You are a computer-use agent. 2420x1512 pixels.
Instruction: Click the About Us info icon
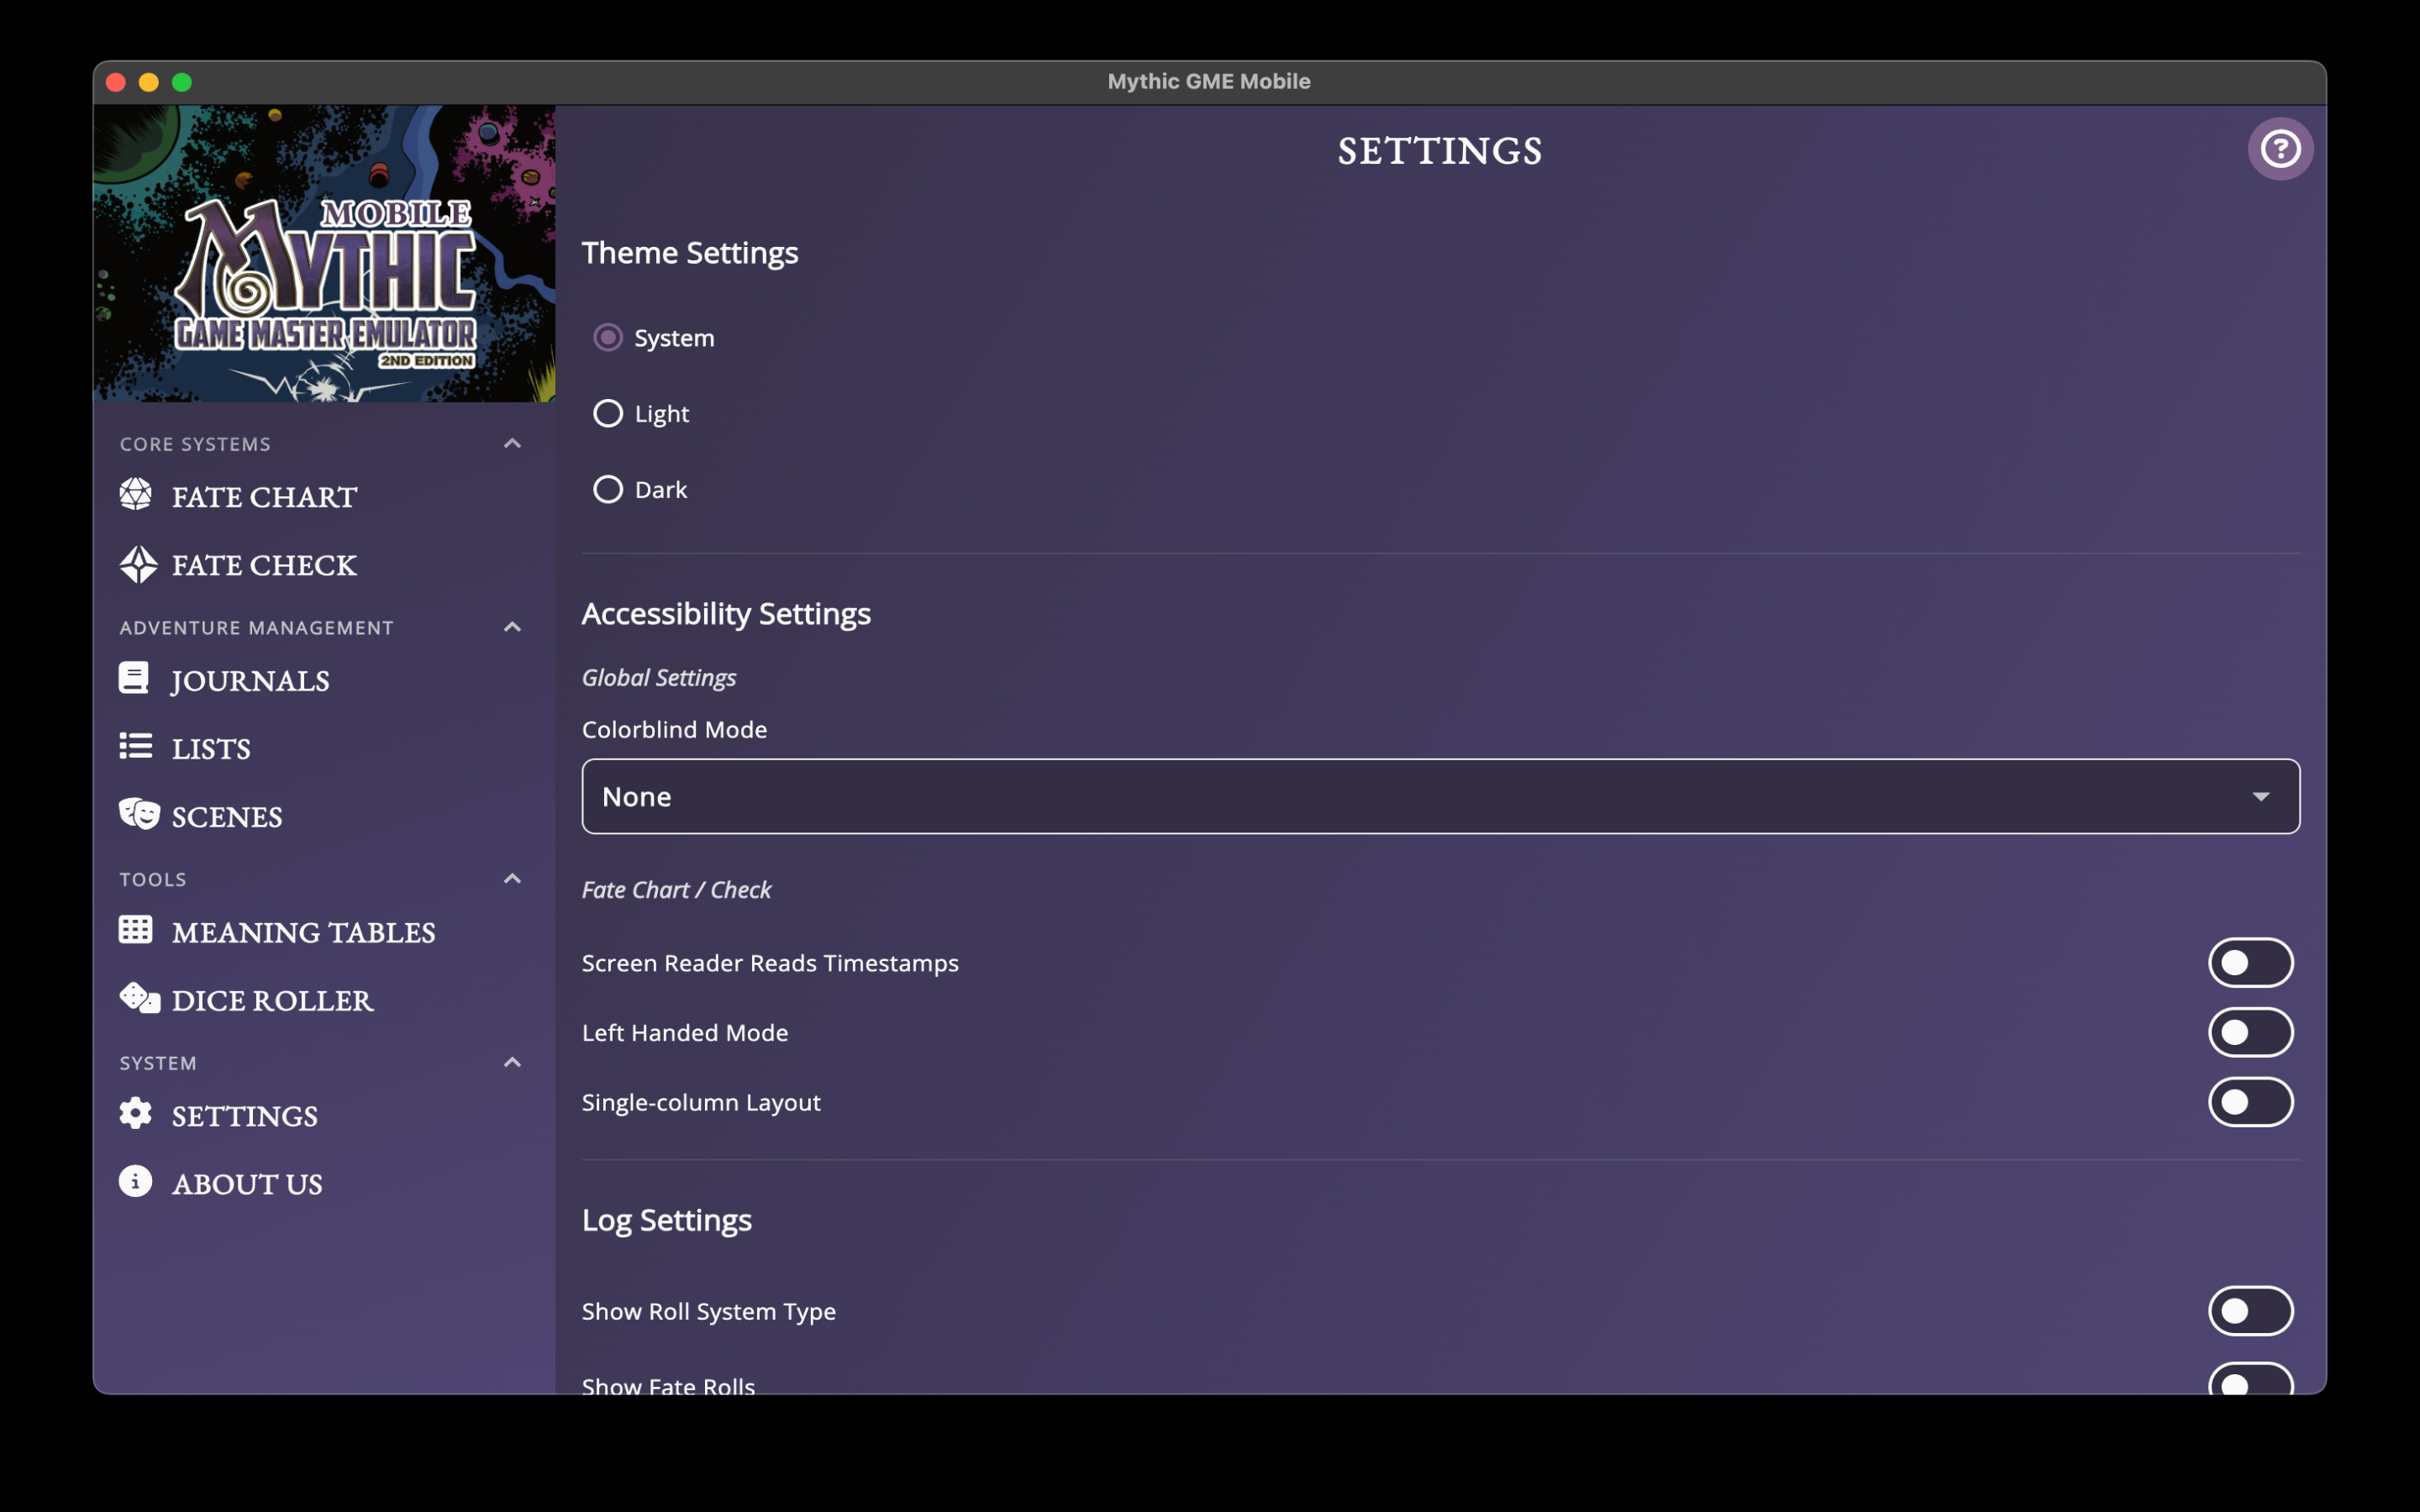click(136, 1182)
